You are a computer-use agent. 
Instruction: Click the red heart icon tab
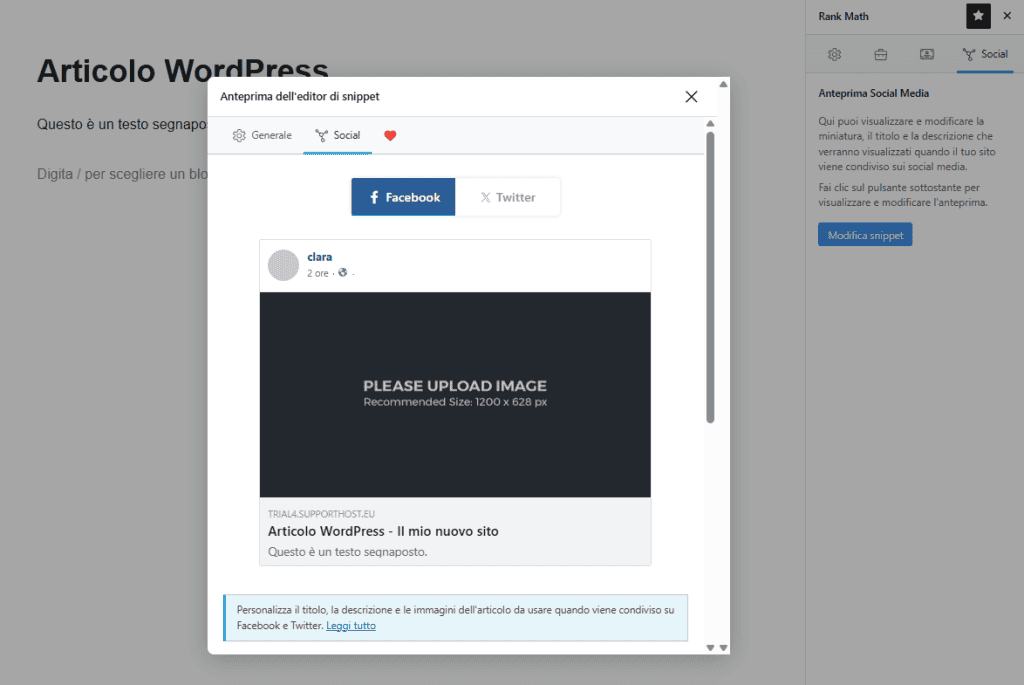(390, 135)
